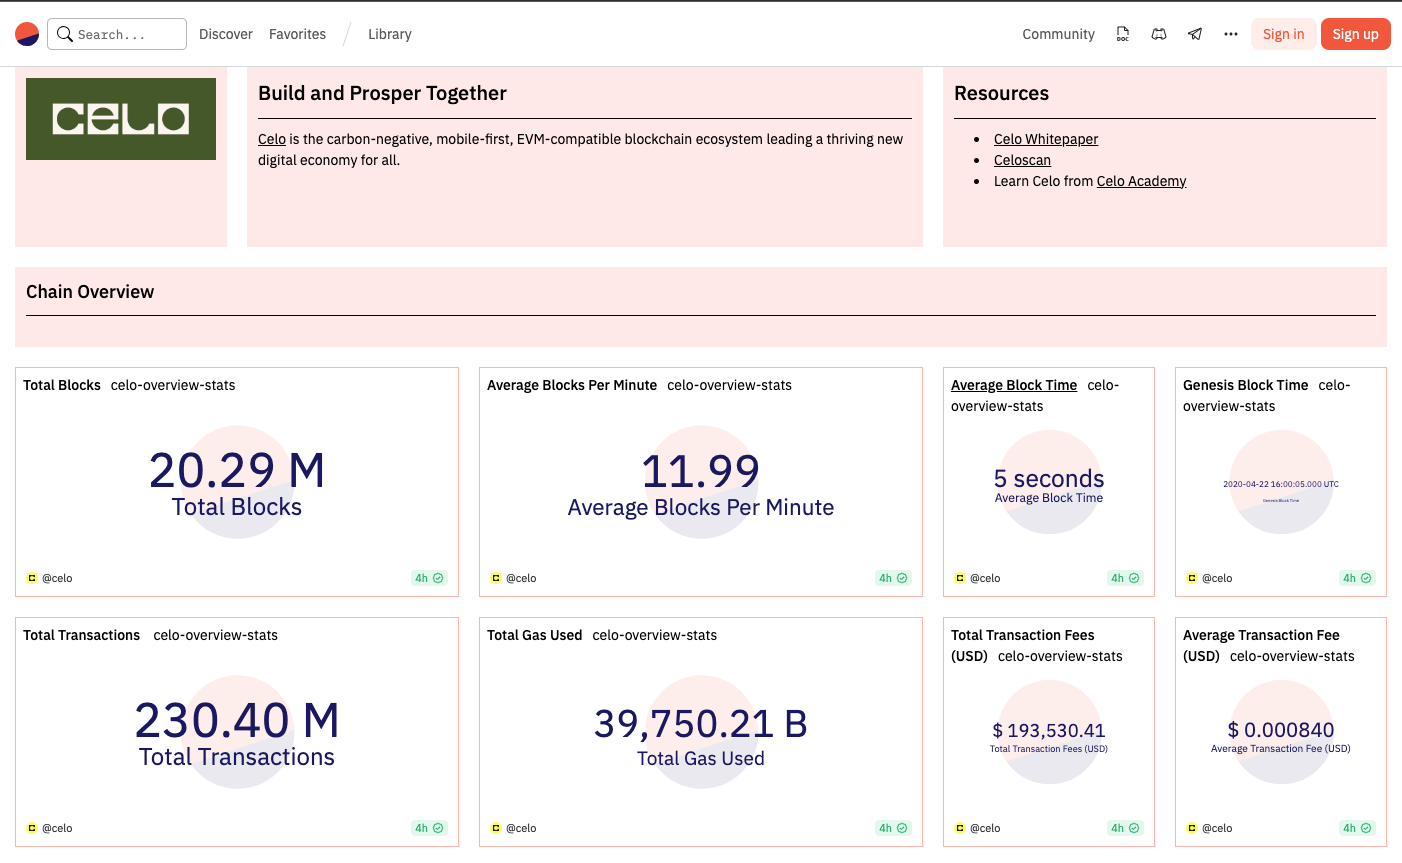Open the Telegram icon link
1402x863 pixels.
click(x=1195, y=34)
